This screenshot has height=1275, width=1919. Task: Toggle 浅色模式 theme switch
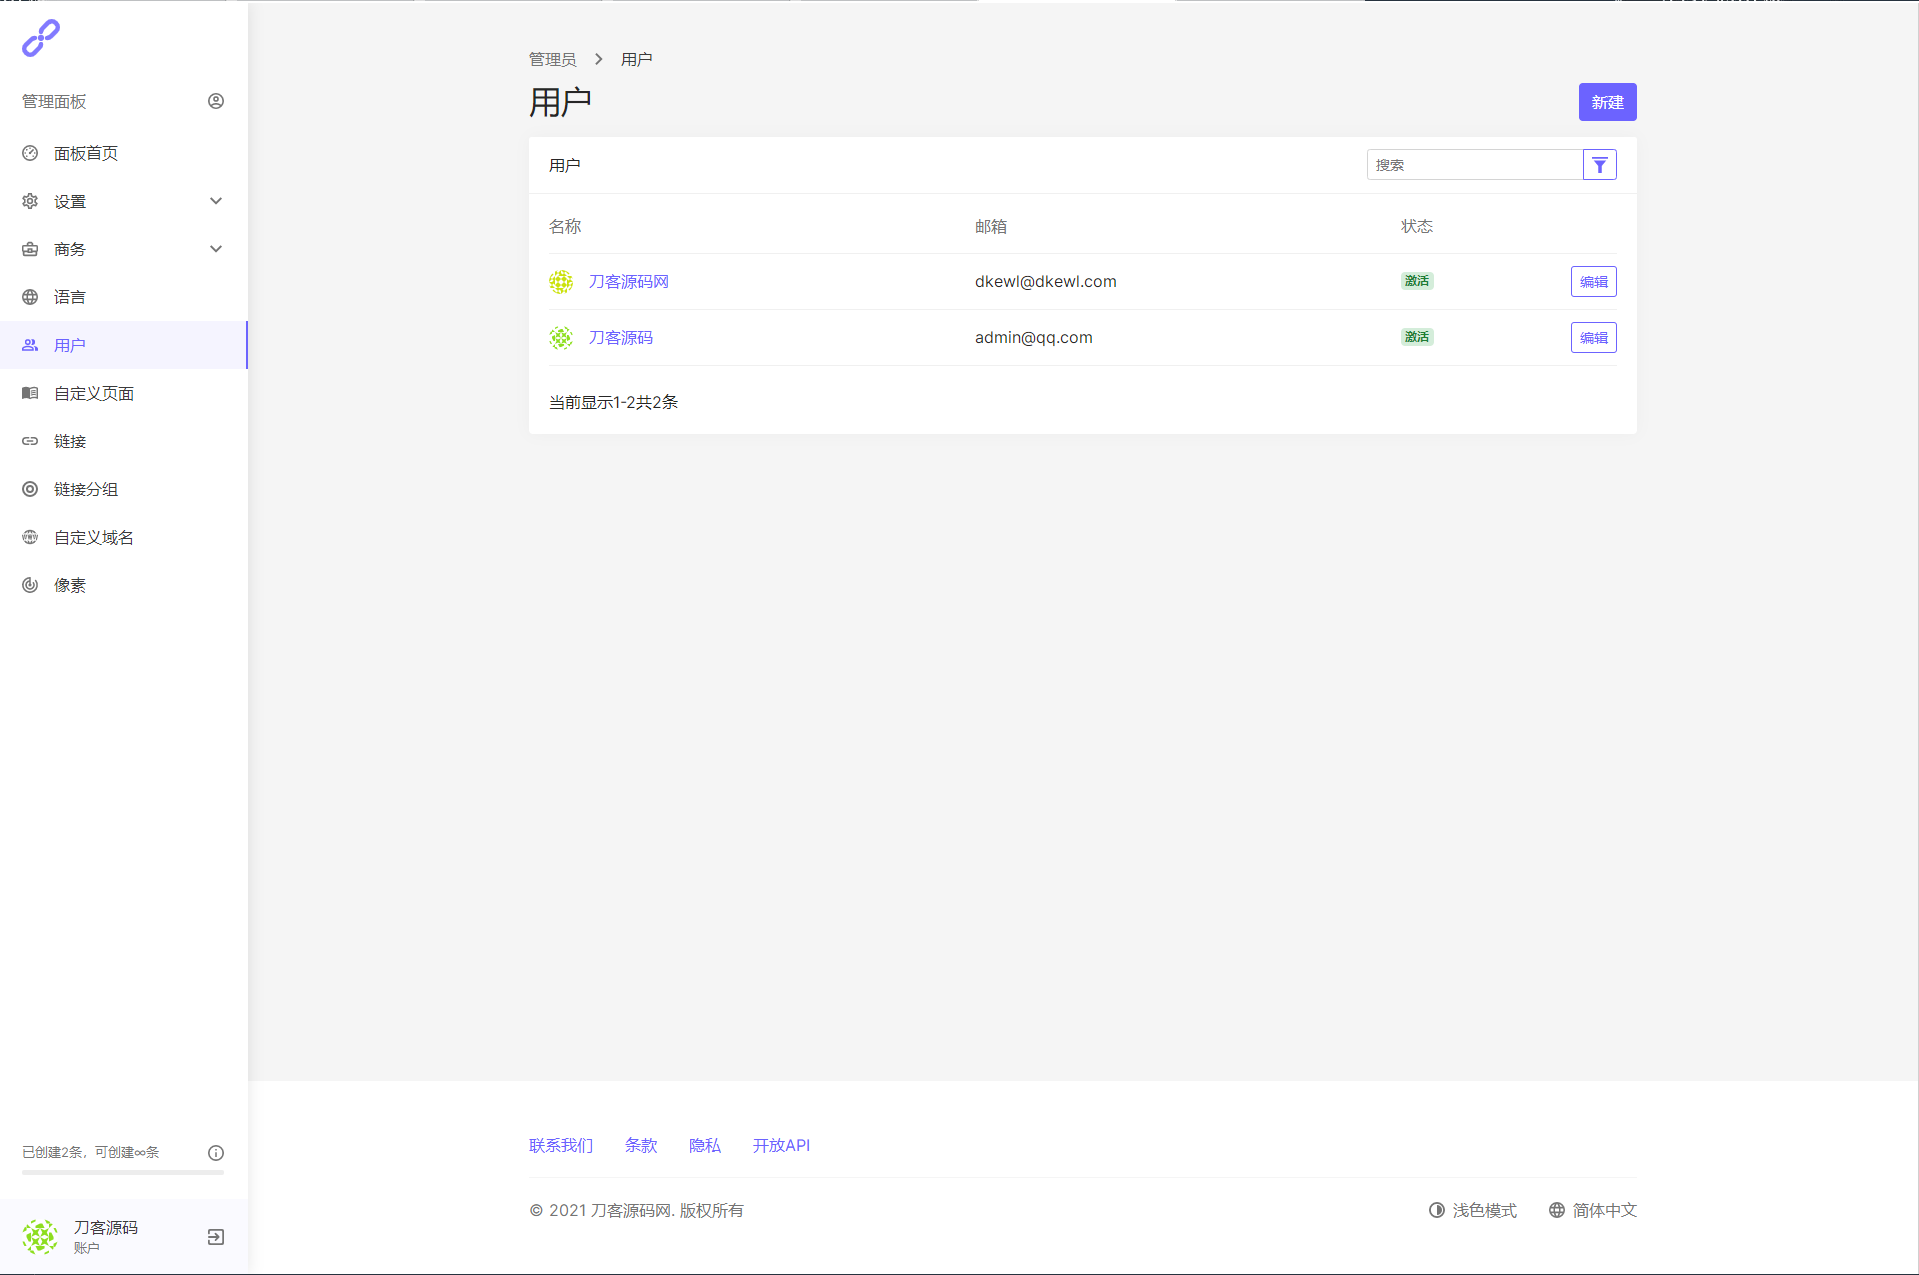coord(1473,1210)
